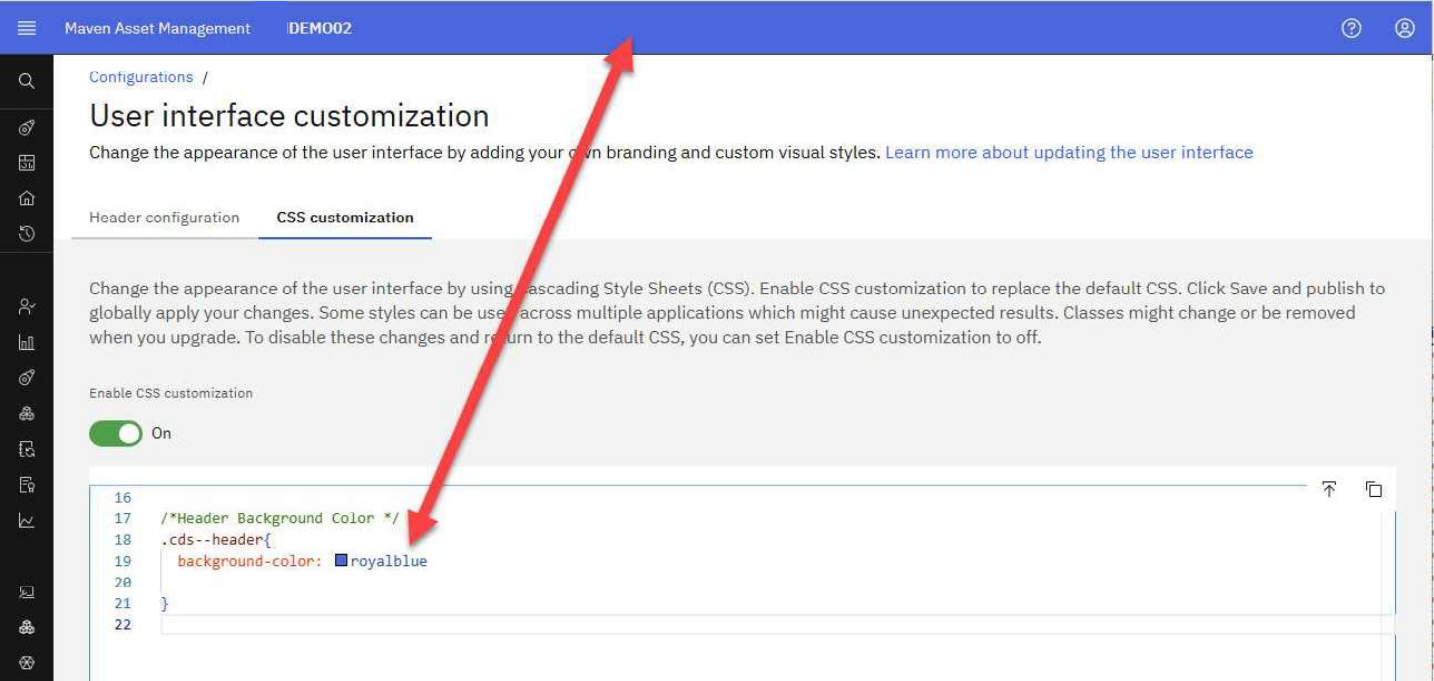This screenshot has width=1434, height=681.
Task: Open the calendar icon in sidebar
Action: [27, 163]
